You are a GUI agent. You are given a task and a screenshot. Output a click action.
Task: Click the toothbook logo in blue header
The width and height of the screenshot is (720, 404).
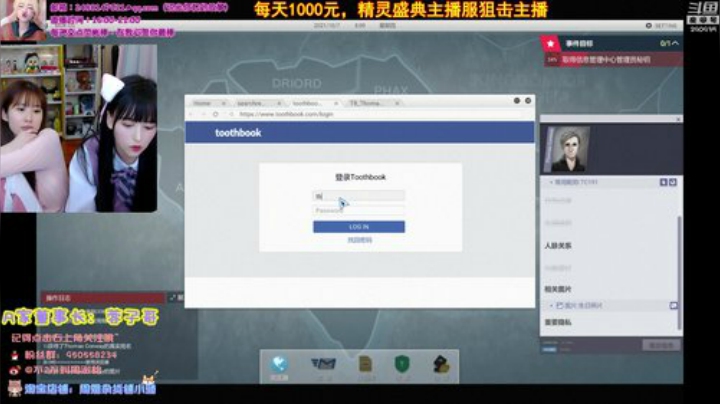pos(238,133)
